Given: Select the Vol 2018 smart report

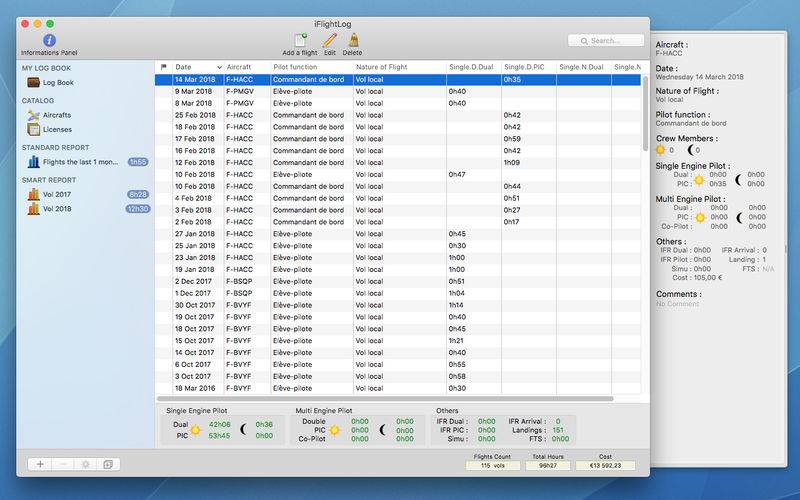Looking at the screenshot, I should coord(57,209).
